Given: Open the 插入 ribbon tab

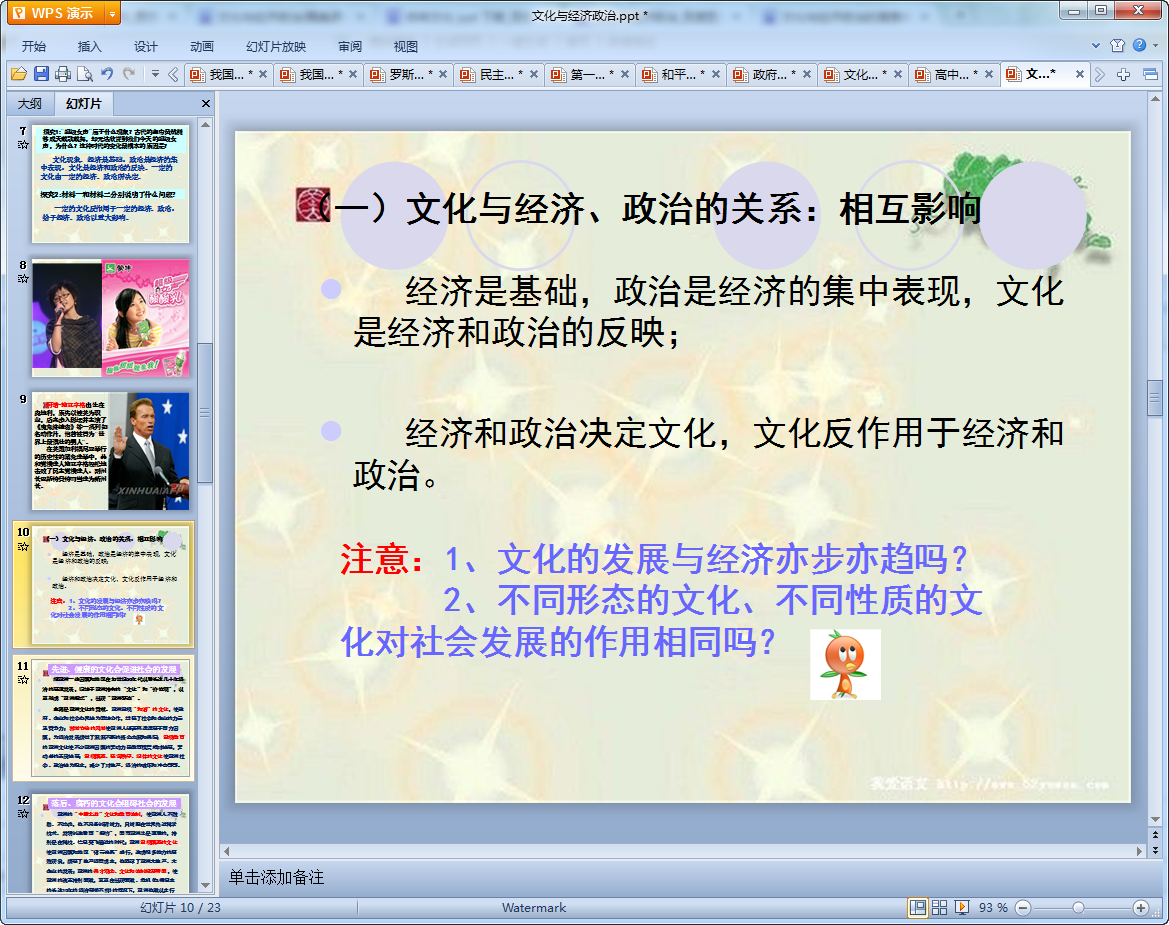Looking at the screenshot, I should tap(89, 46).
